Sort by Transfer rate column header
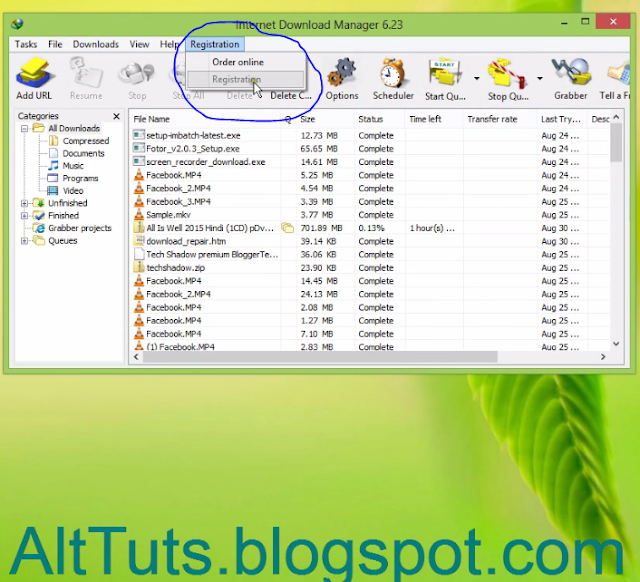This screenshot has height=582, width=640. coord(500,119)
